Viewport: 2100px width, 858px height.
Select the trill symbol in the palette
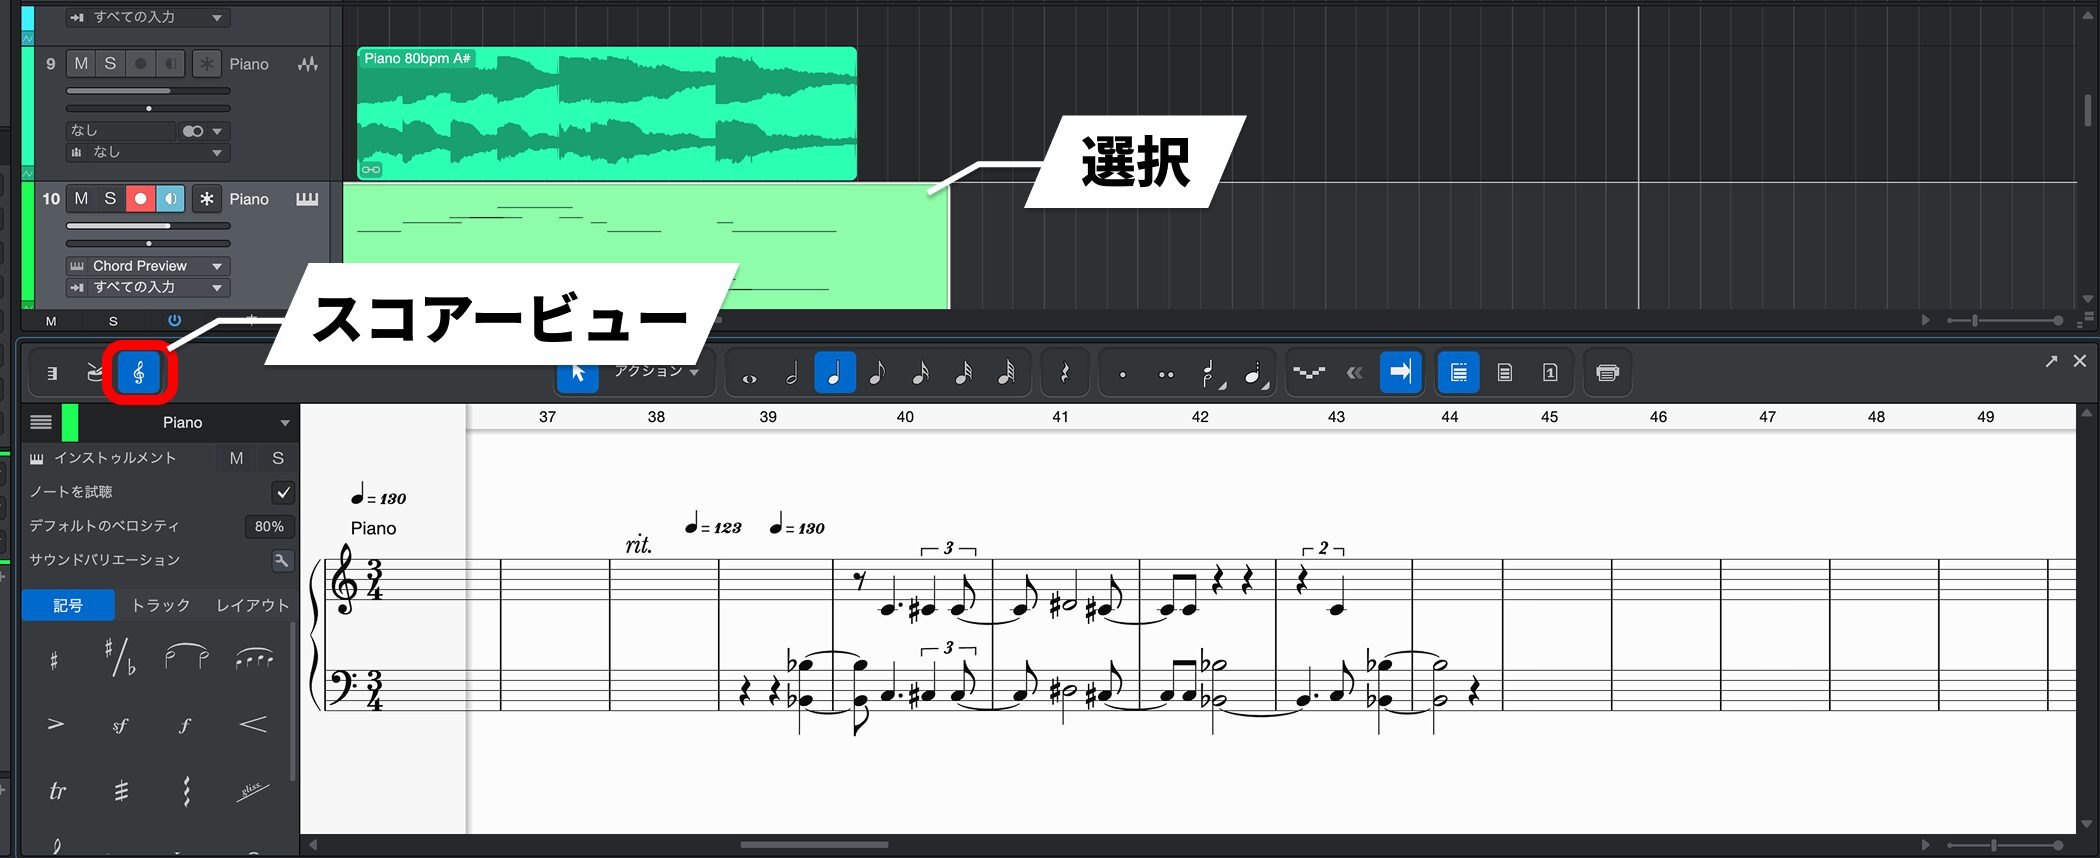(x=57, y=791)
